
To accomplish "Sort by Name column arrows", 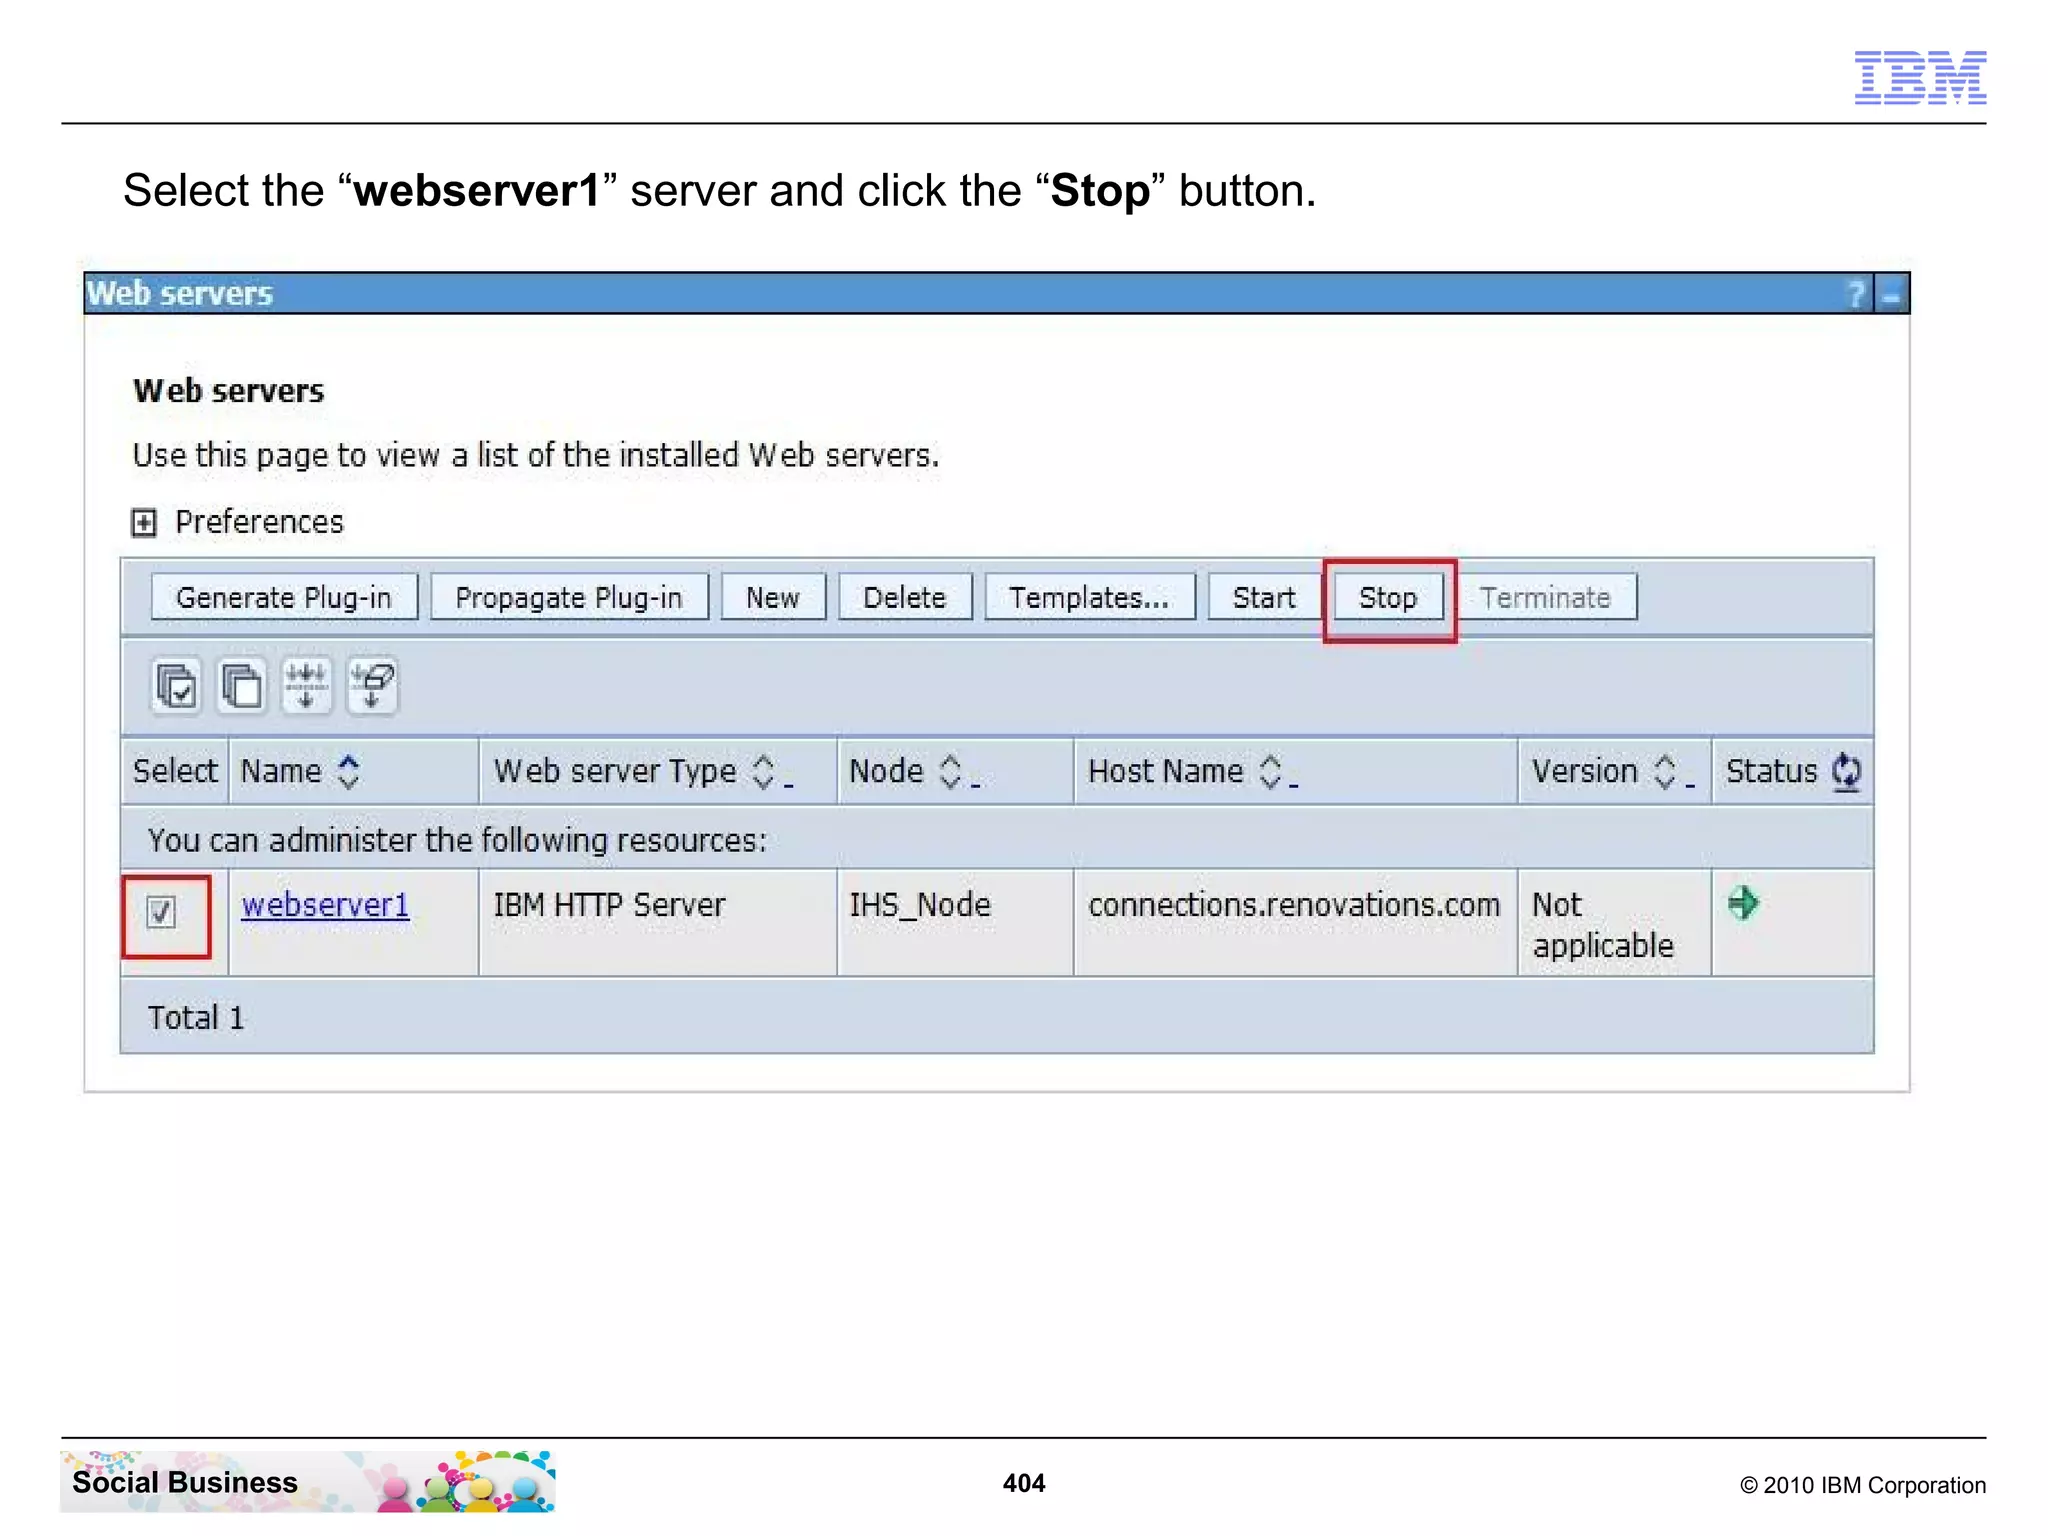I will click(x=348, y=772).
